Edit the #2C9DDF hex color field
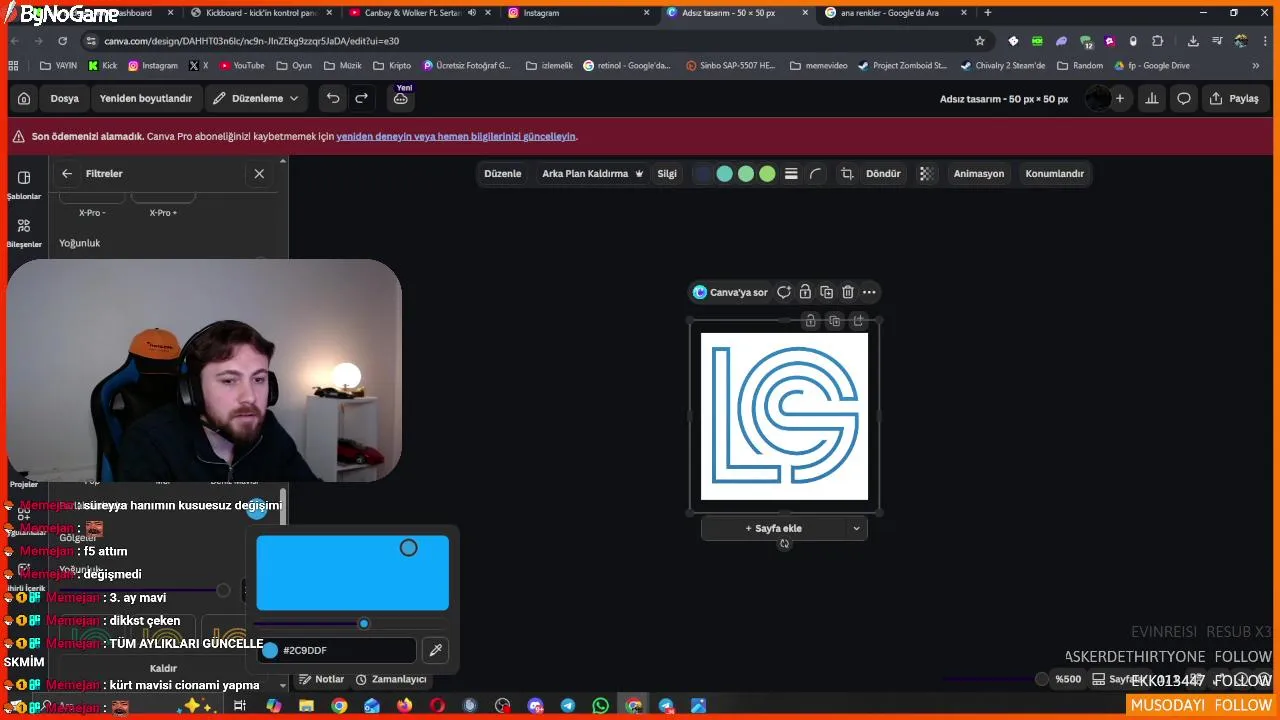This screenshot has width=1280, height=720. point(337,650)
